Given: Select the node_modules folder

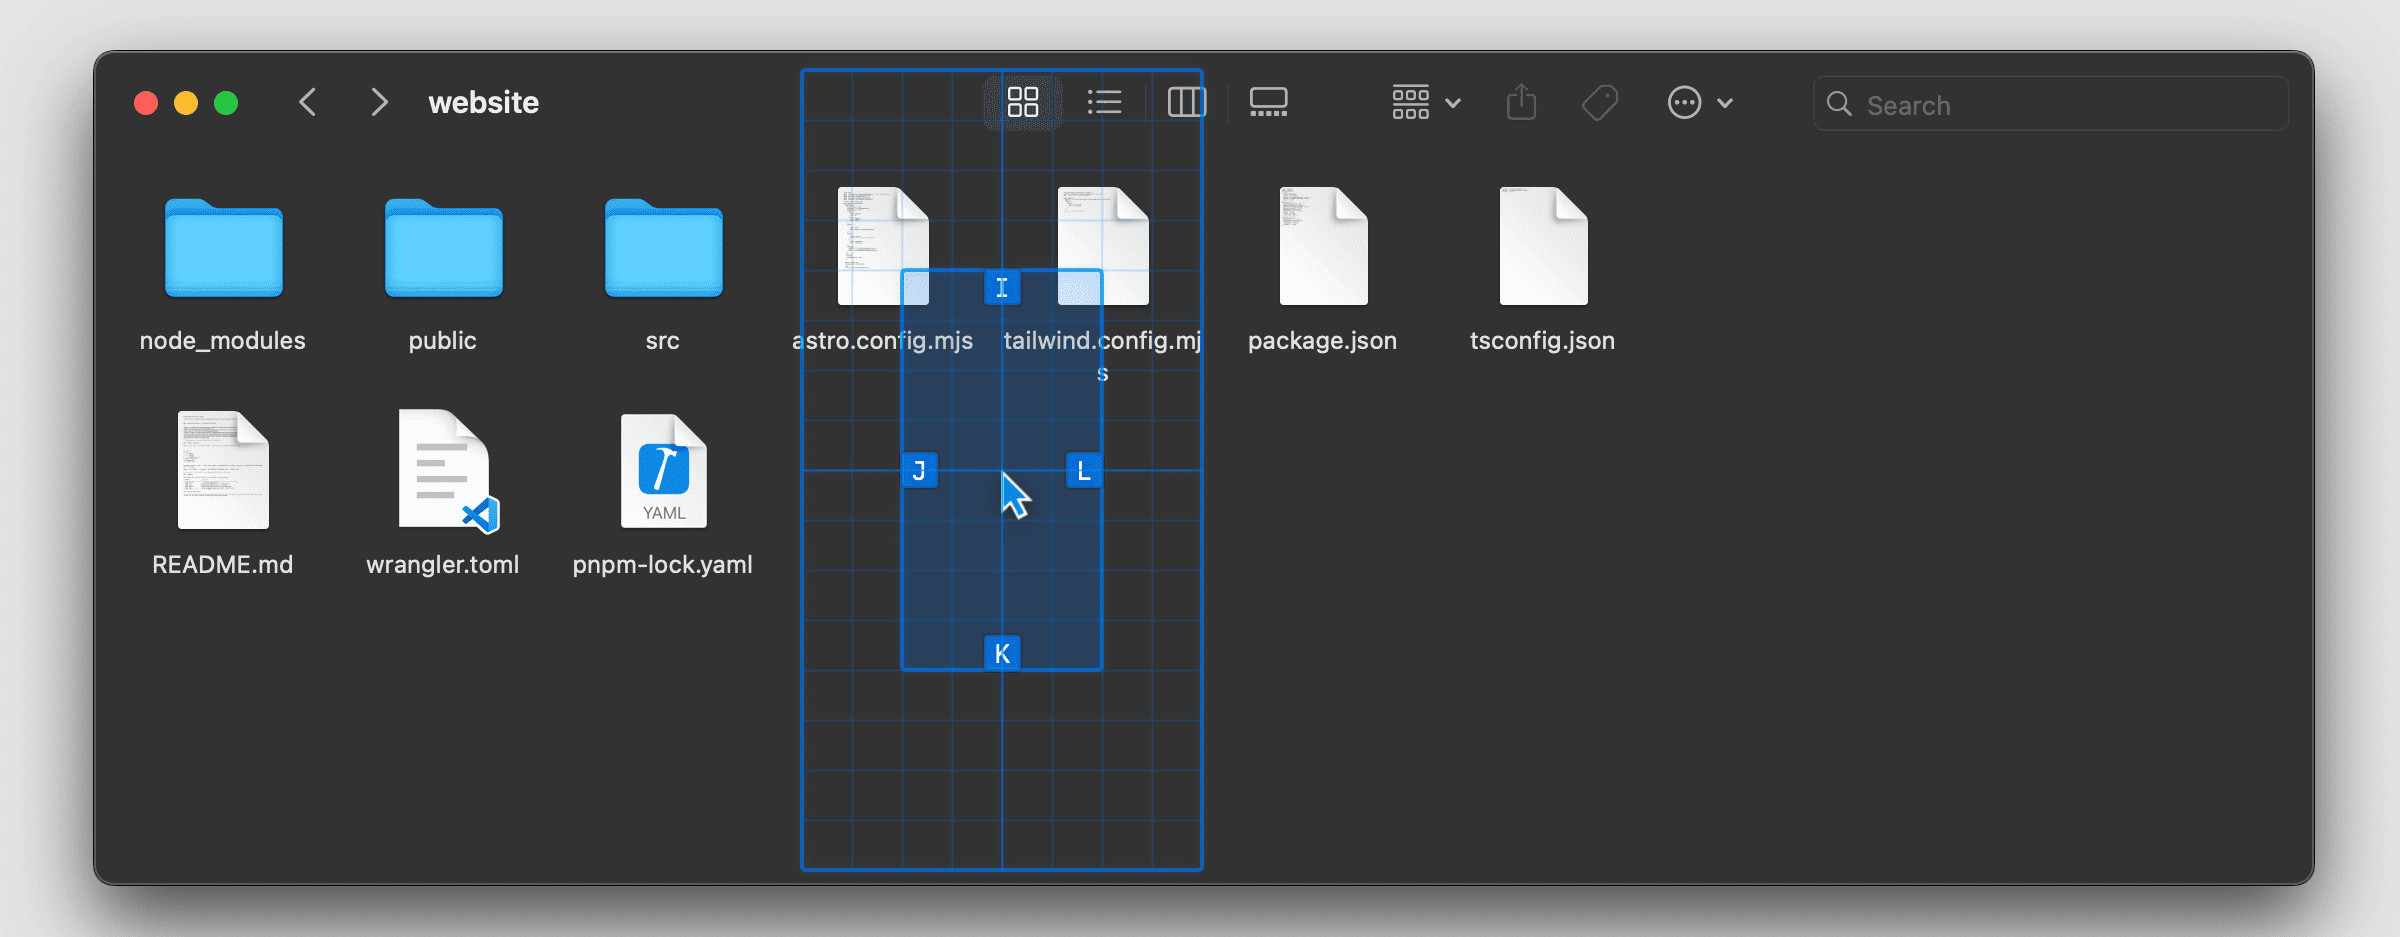Looking at the screenshot, I should [x=223, y=249].
